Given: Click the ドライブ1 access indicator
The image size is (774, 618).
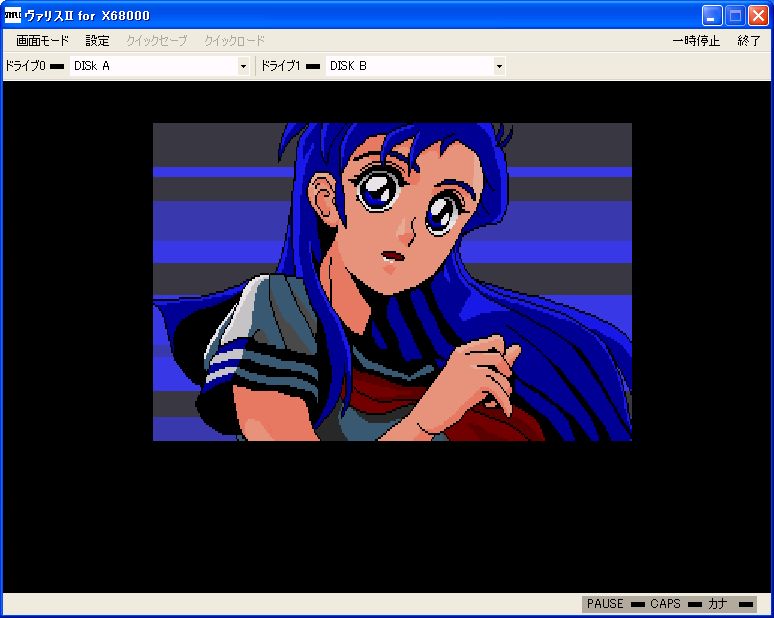Looking at the screenshot, I should (x=313, y=67).
